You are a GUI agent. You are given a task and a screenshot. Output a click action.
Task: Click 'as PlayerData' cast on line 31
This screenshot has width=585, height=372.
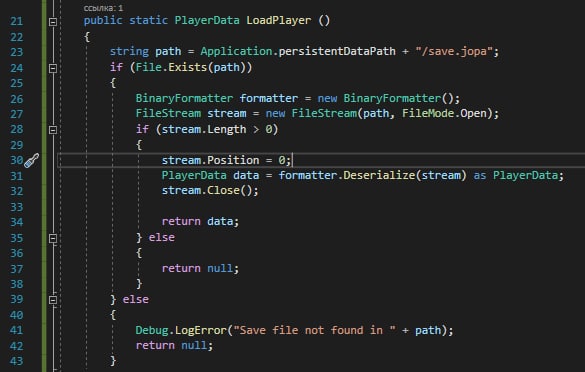click(x=516, y=175)
